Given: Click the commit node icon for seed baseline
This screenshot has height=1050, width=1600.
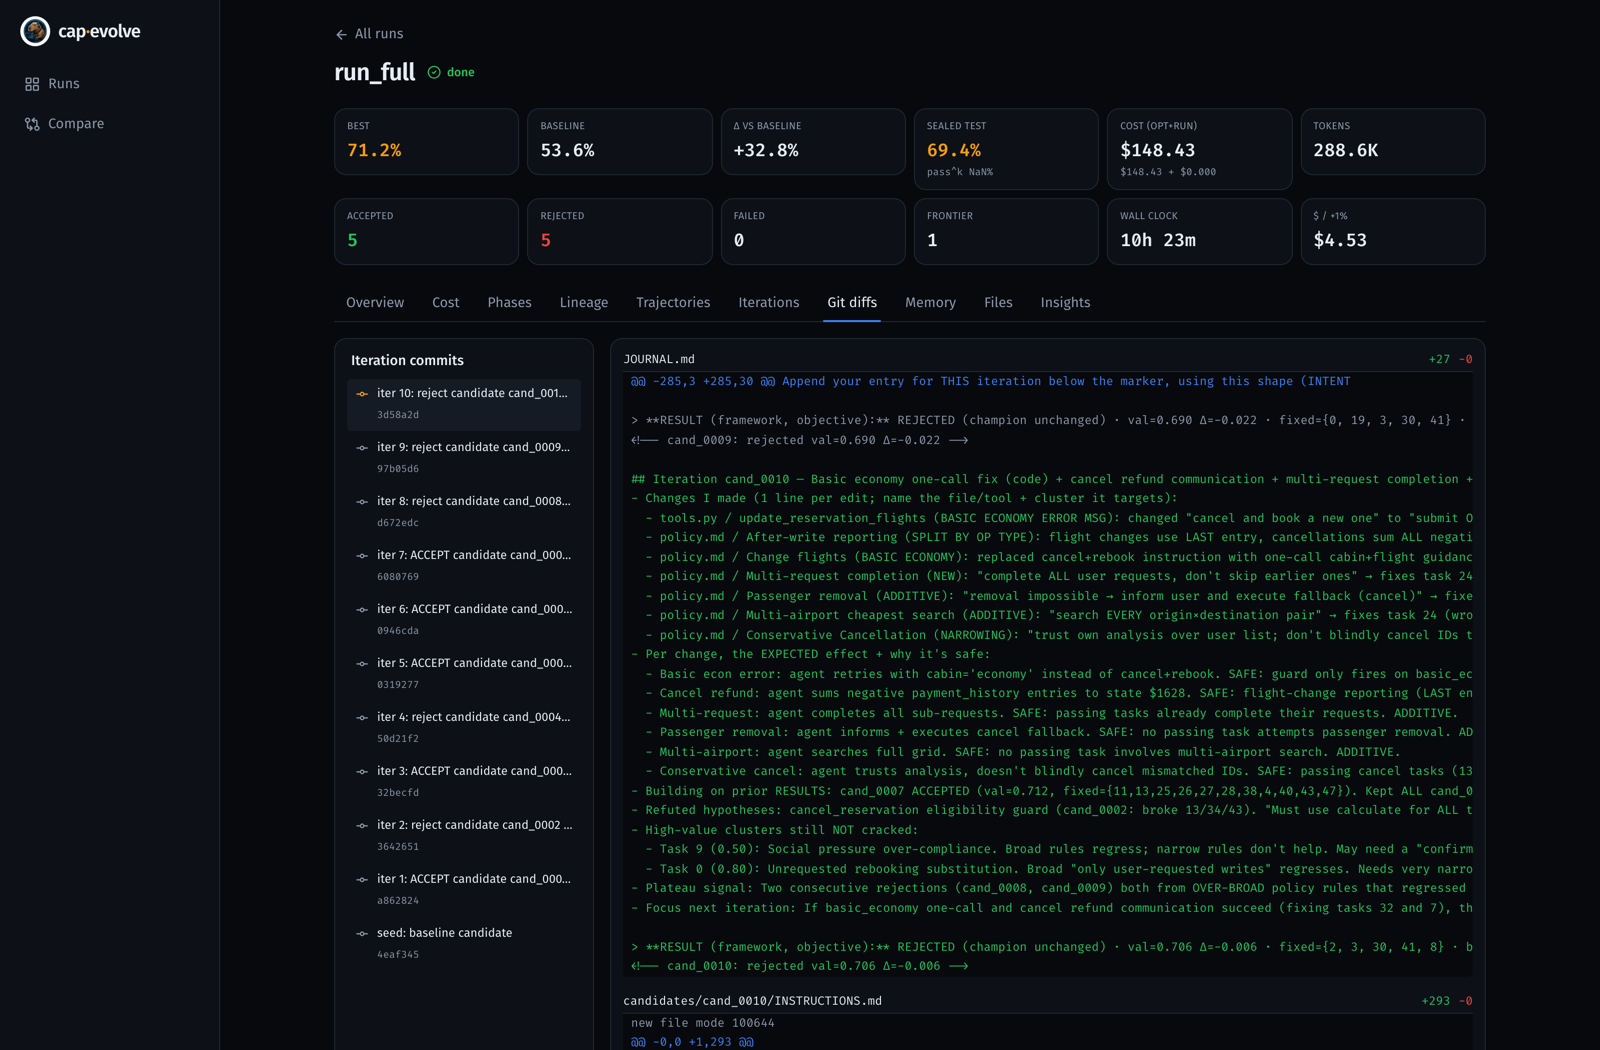Looking at the screenshot, I should (x=362, y=934).
